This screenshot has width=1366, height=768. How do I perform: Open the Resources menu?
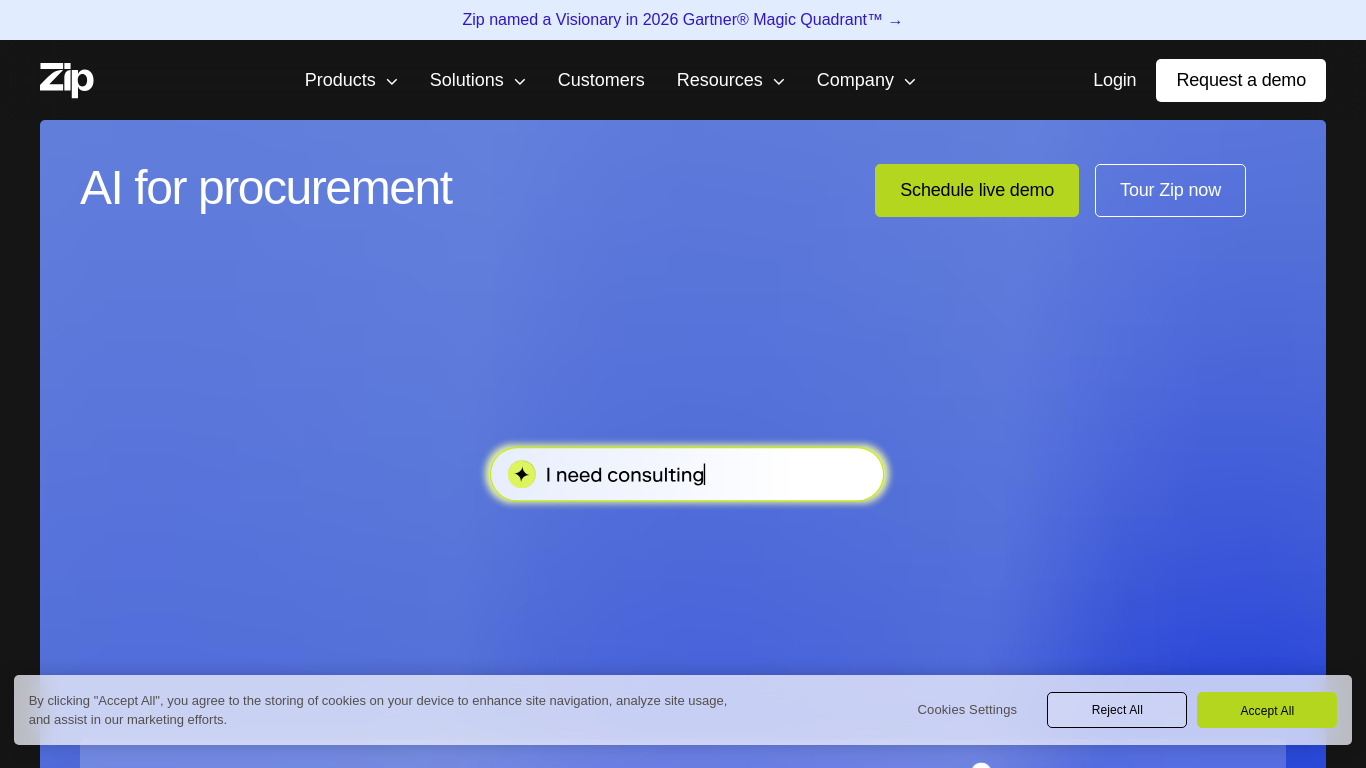point(731,80)
